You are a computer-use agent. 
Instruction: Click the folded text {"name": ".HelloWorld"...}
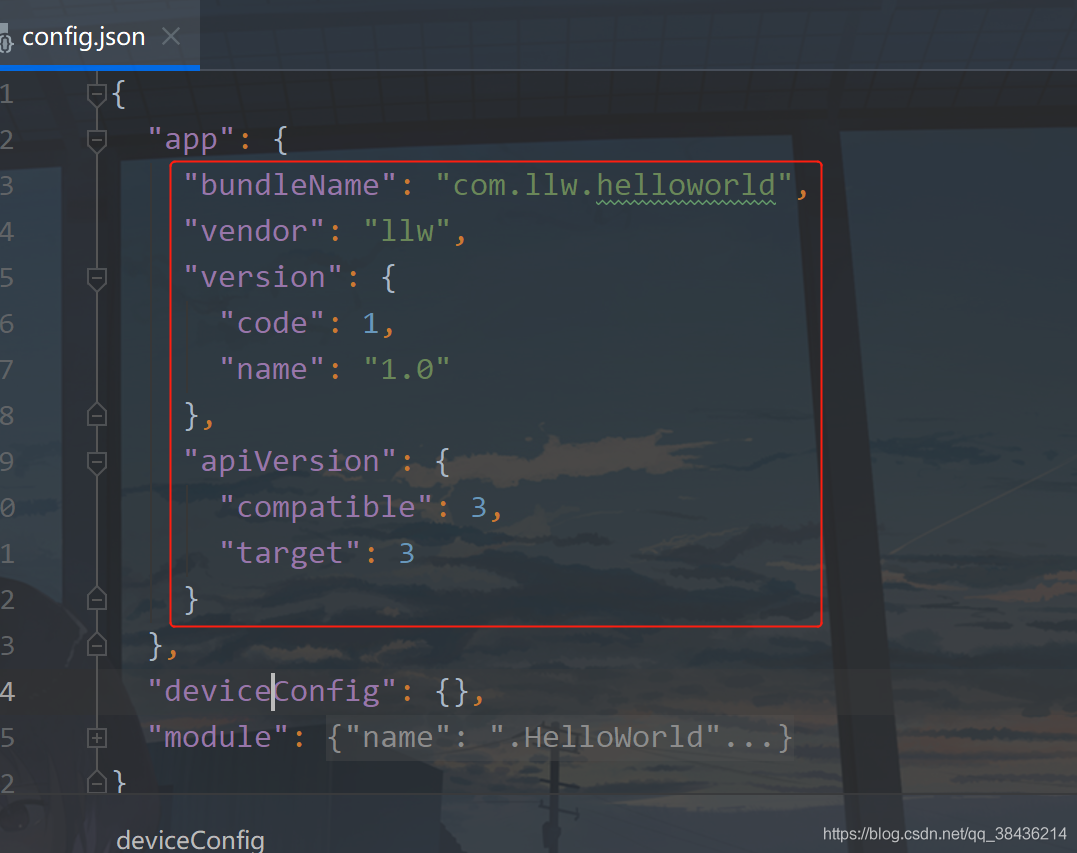tap(560, 738)
